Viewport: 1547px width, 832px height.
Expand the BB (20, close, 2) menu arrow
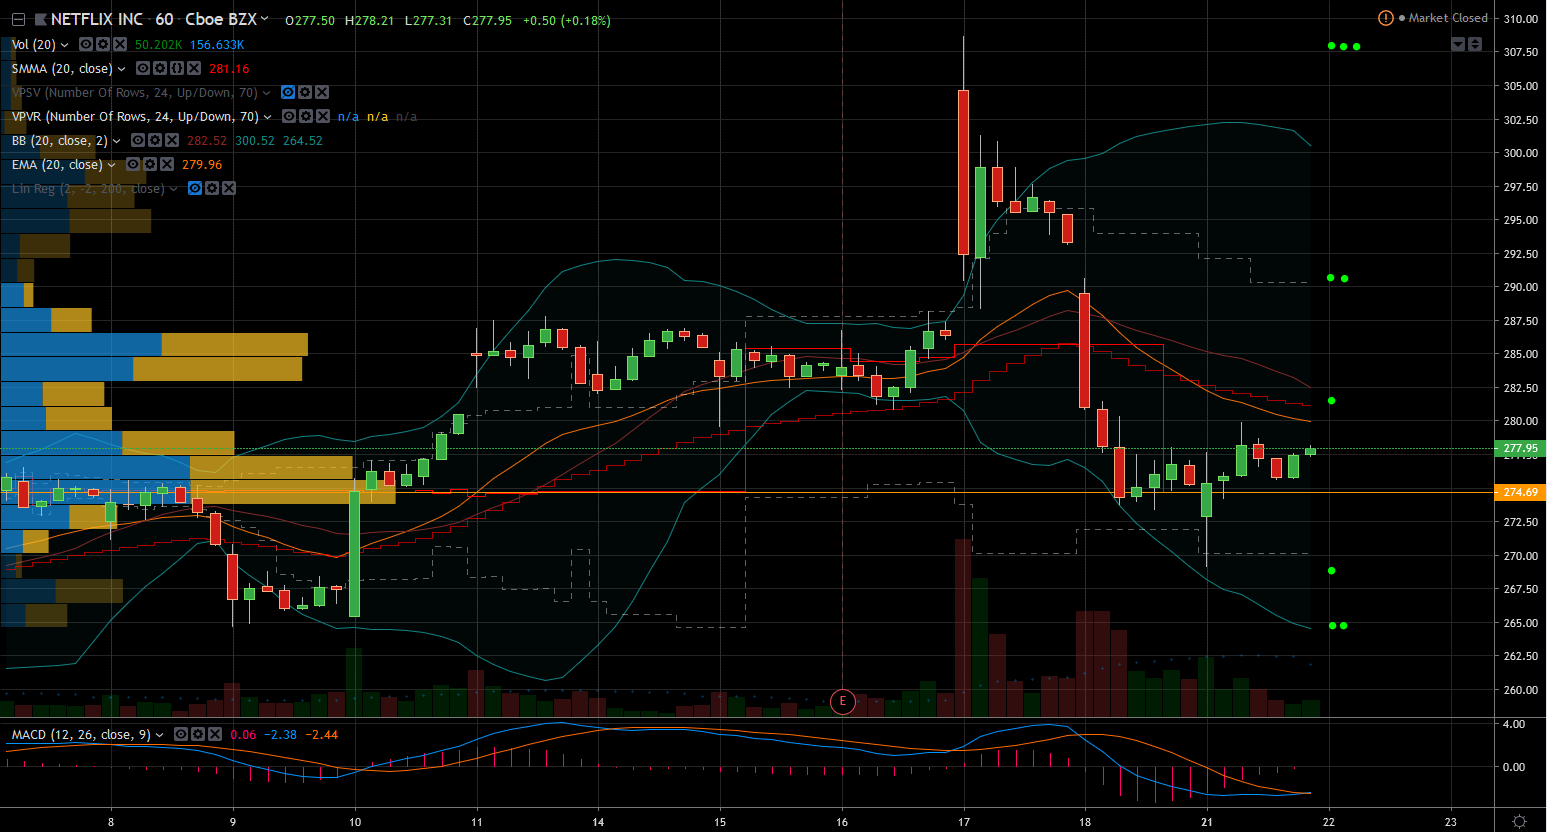[x=117, y=141]
